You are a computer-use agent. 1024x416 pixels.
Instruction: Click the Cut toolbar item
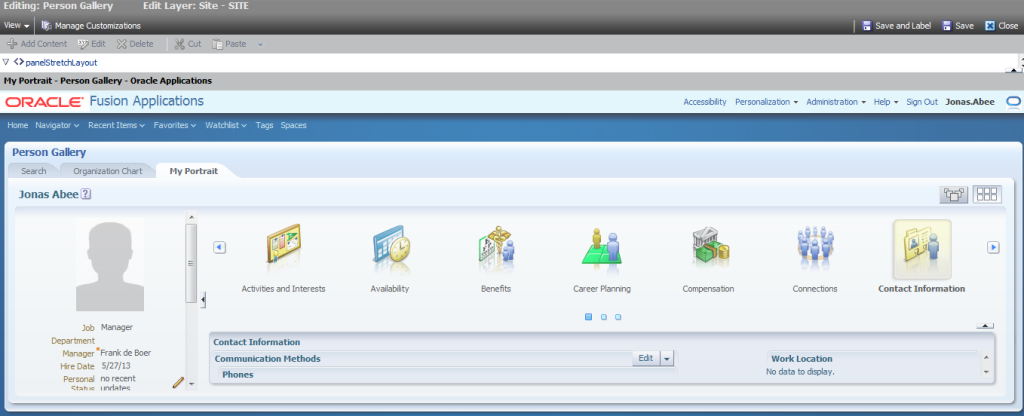(x=188, y=44)
